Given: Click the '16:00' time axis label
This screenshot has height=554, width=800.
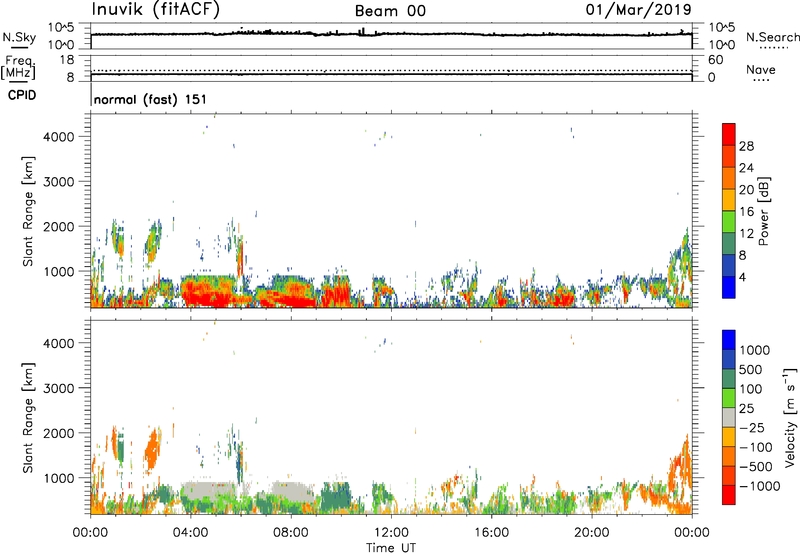Looking at the screenshot, I should pyautogui.click(x=491, y=533).
